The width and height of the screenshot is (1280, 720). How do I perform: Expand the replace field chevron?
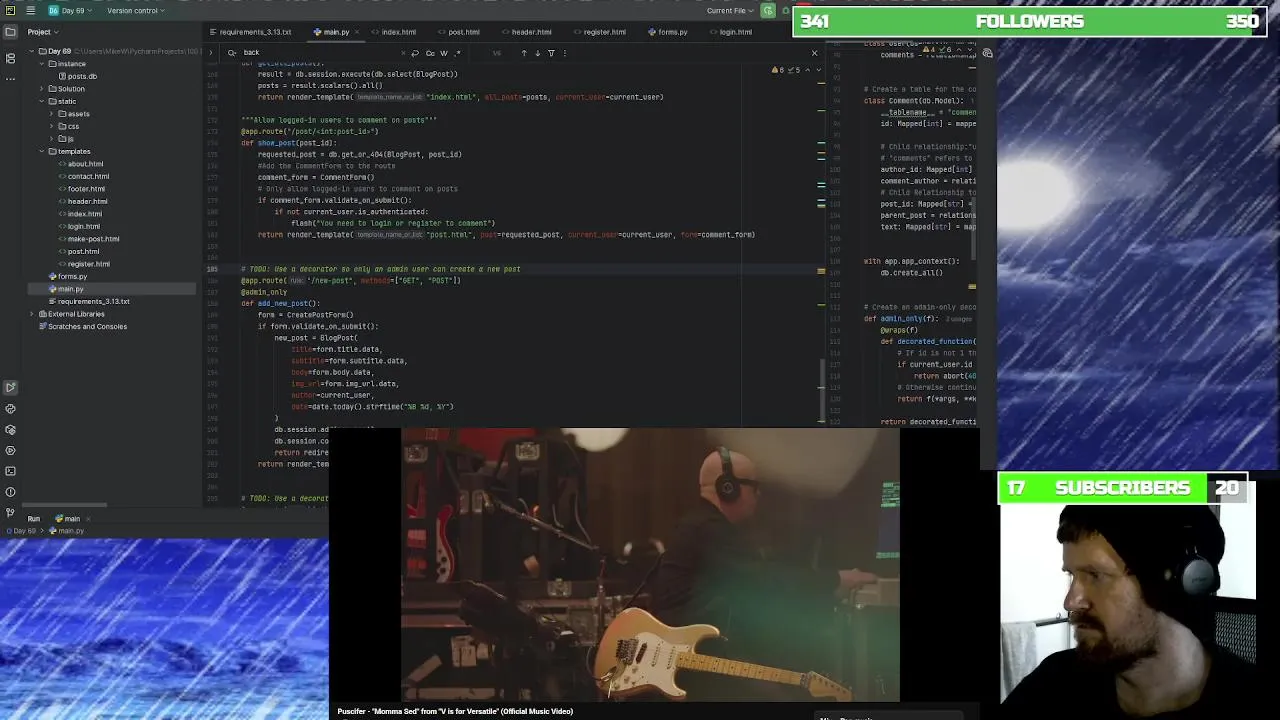point(213,53)
